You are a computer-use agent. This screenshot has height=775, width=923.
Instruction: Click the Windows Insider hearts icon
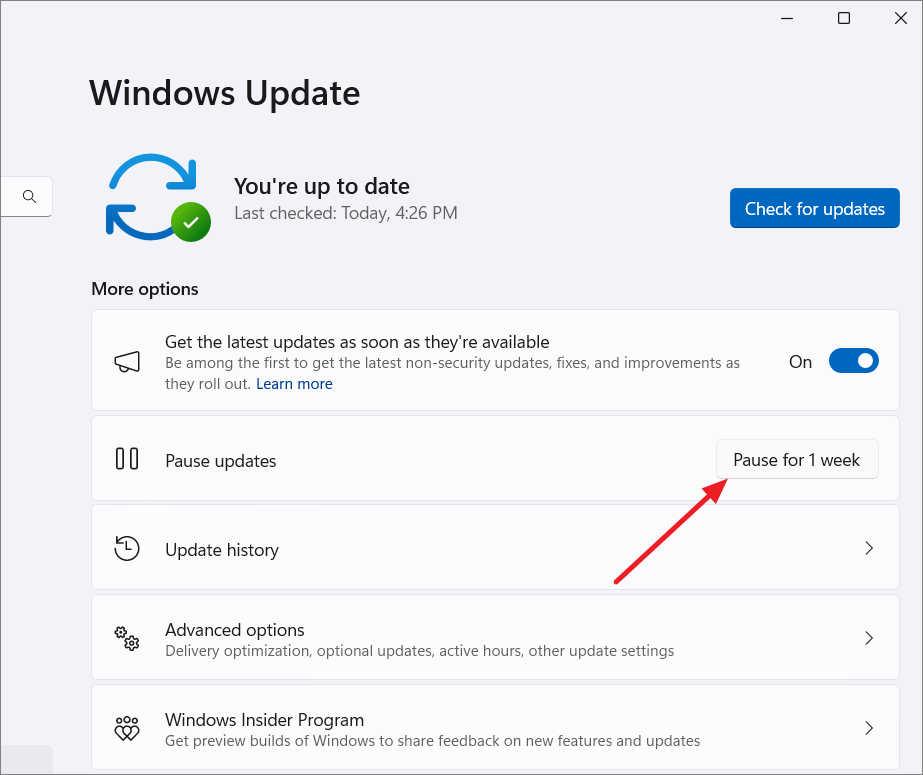click(x=127, y=729)
